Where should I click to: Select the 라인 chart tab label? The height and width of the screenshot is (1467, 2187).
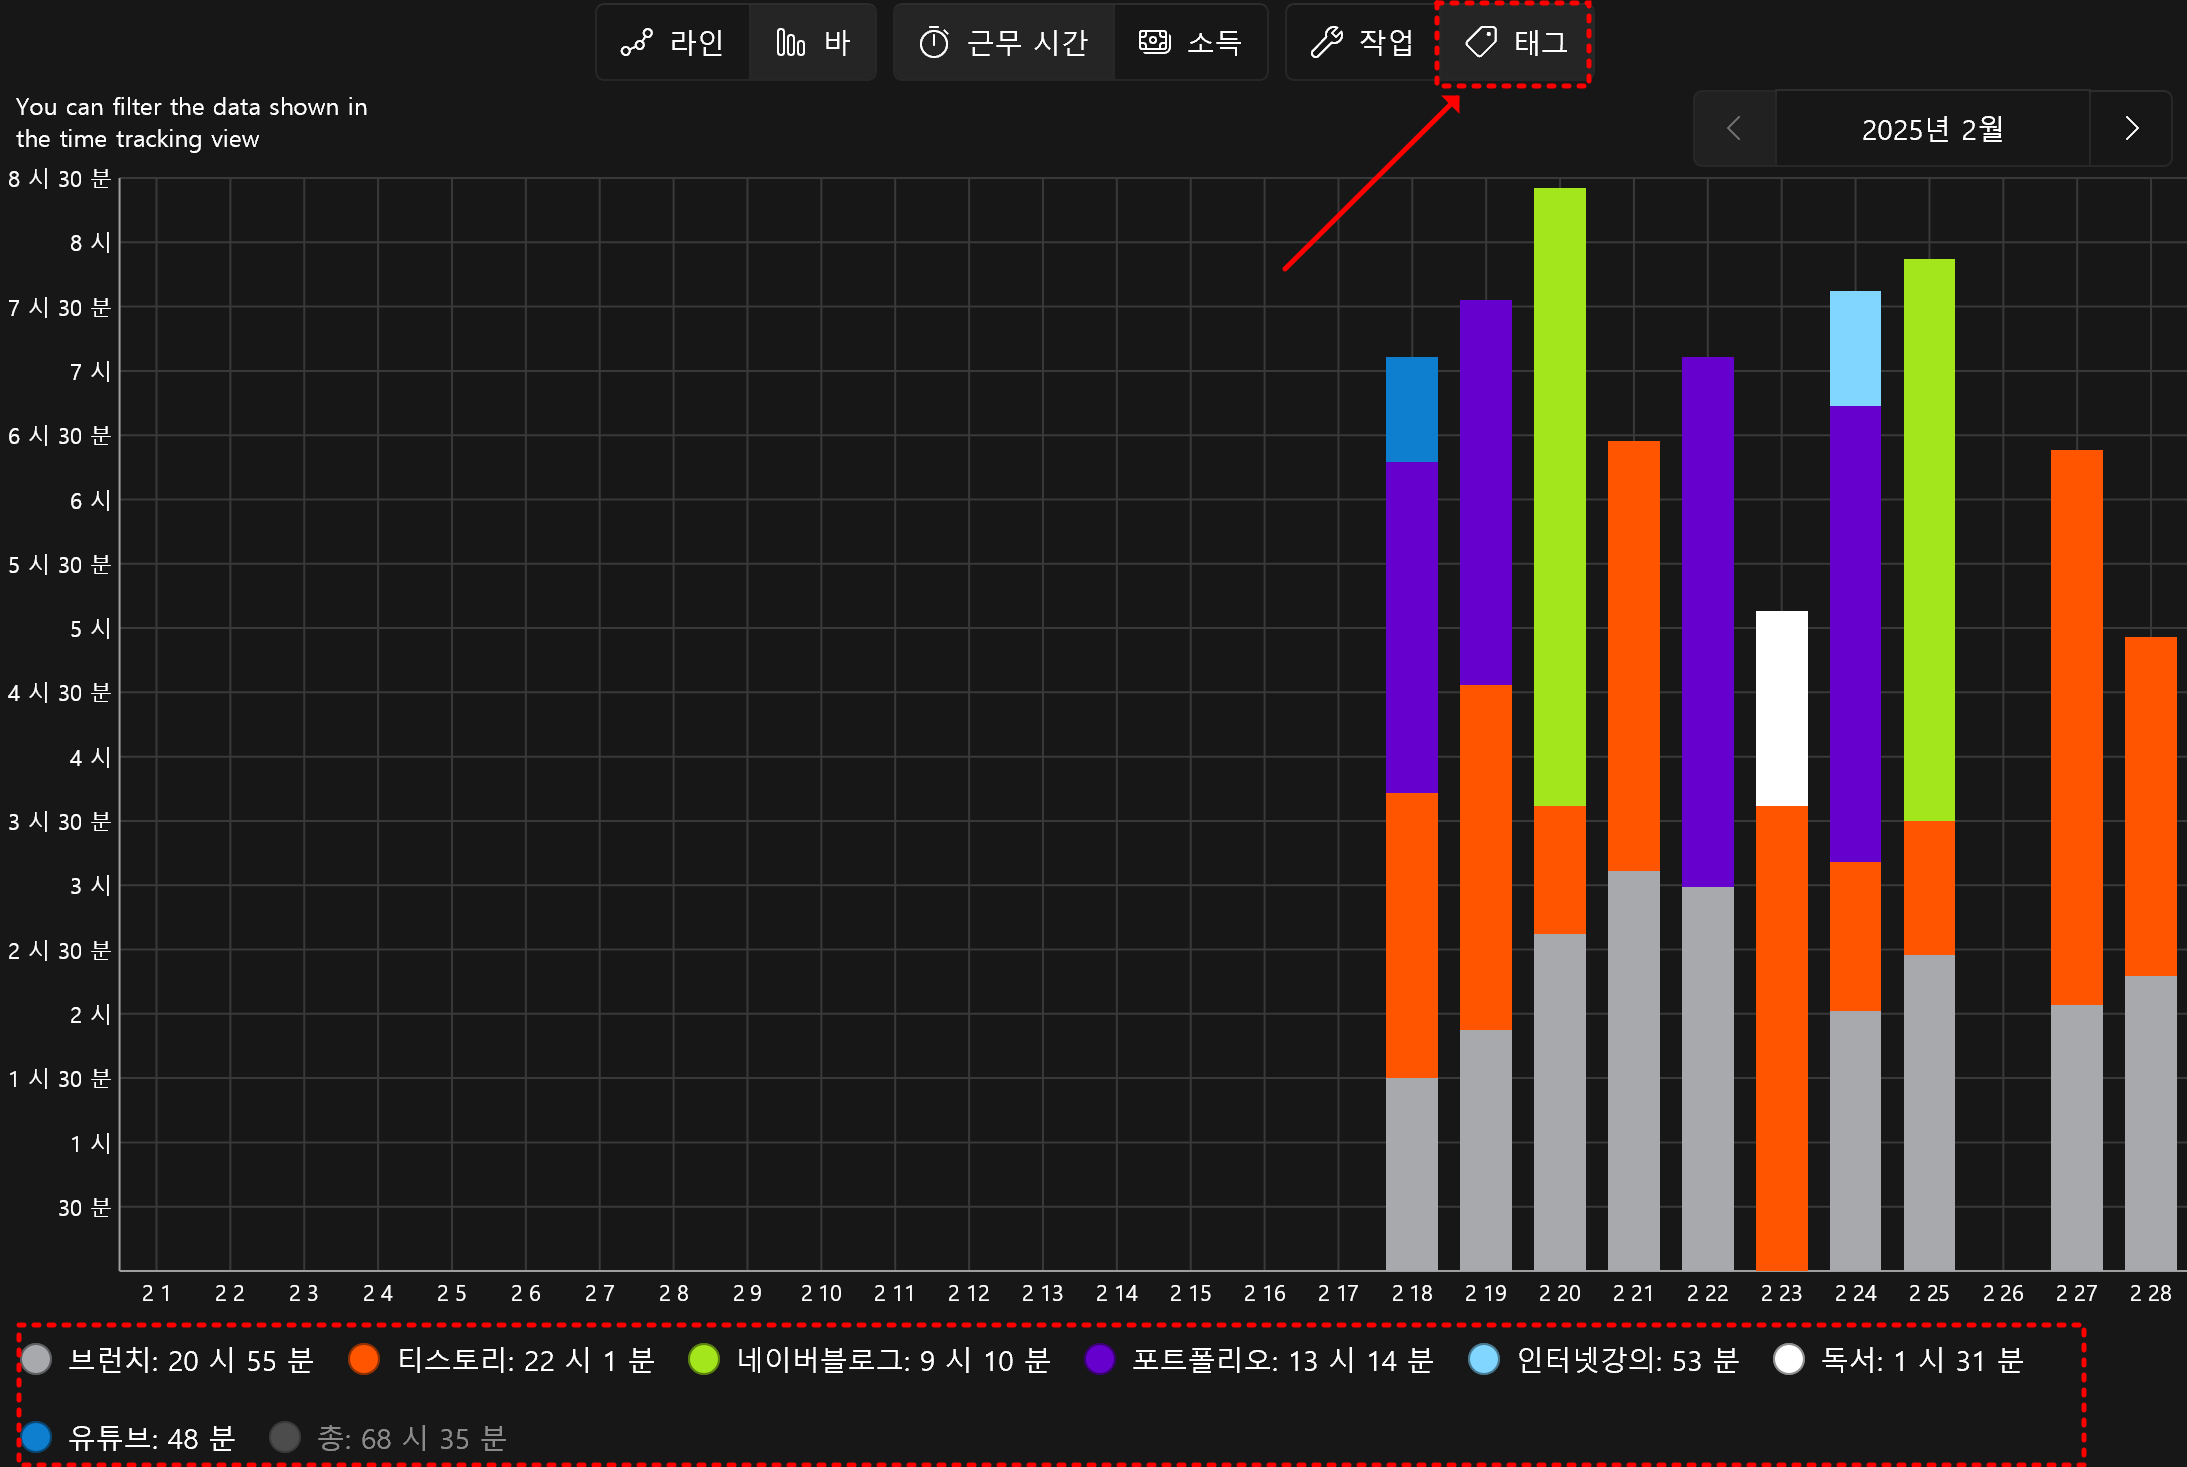tap(696, 42)
